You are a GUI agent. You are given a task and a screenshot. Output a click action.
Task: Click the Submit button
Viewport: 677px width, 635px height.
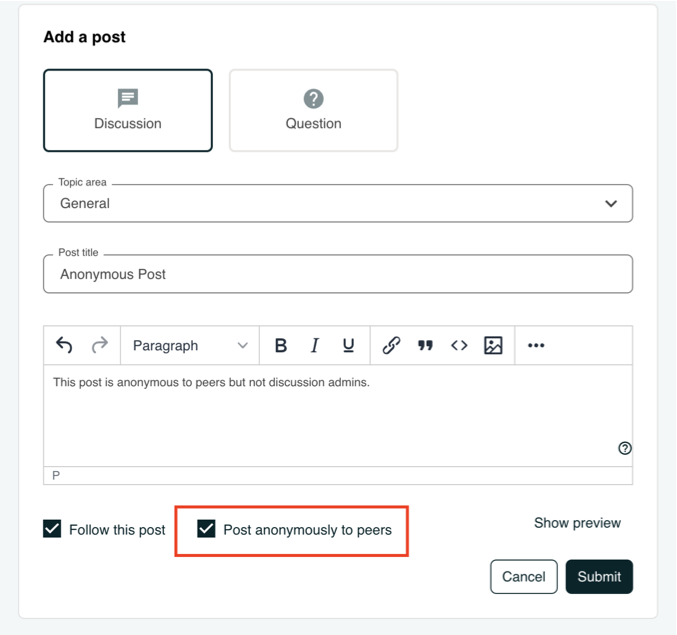click(x=599, y=577)
